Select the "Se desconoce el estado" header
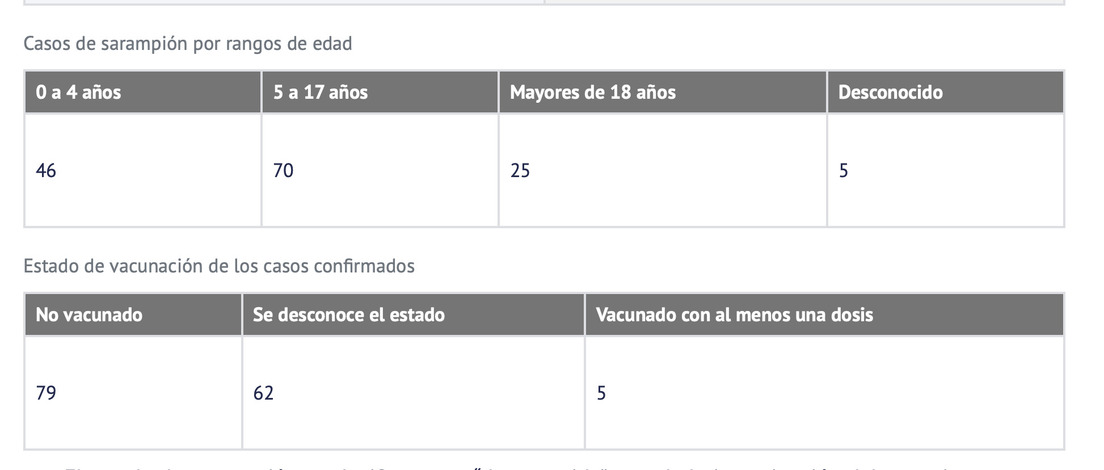The height and width of the screenshot is (470, 1104). click(x=348, y=314)
